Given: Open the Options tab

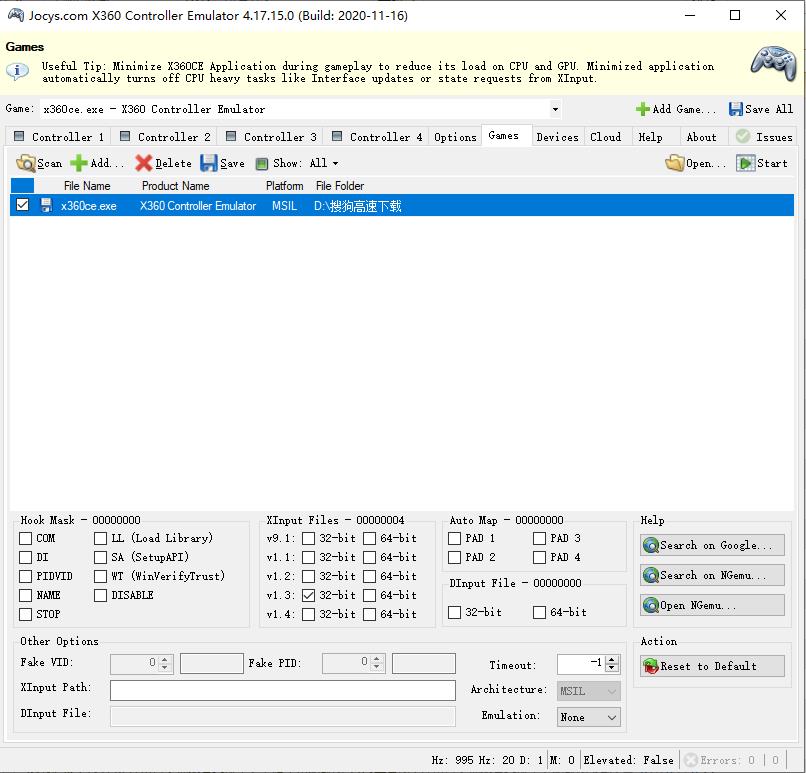Looking at the screenshot, I should [x=455, y=137].
